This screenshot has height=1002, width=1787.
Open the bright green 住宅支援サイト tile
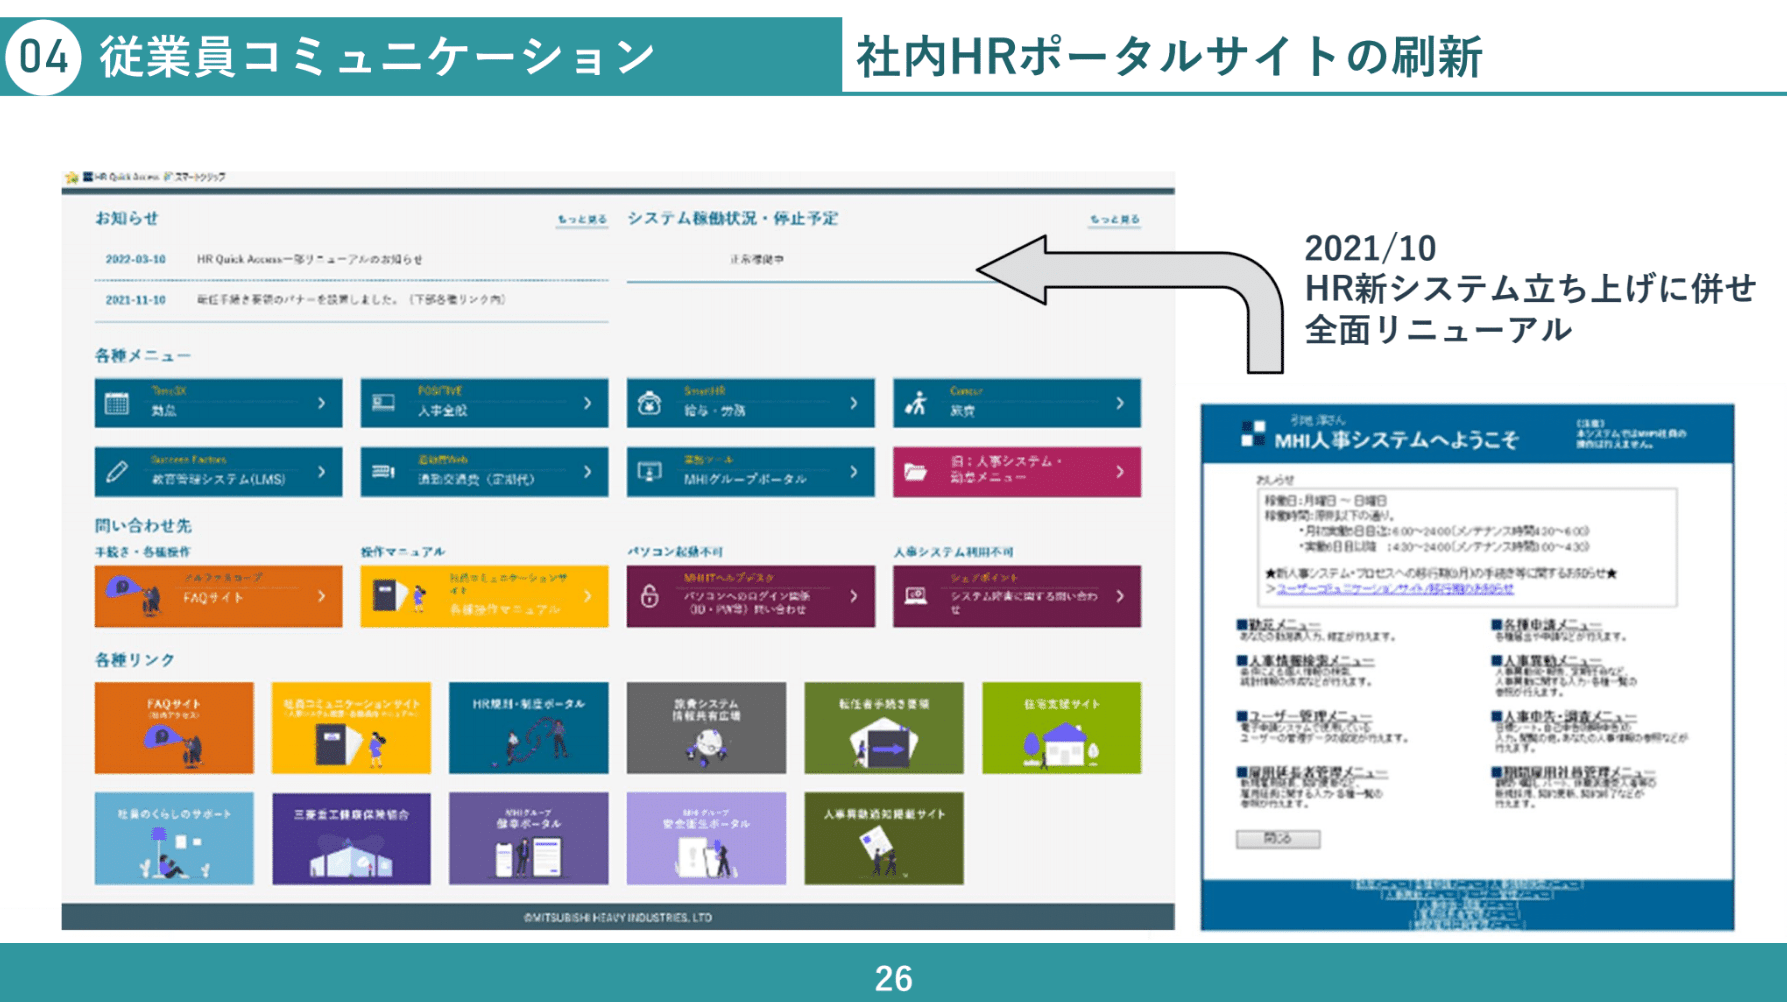[1061, 728]
